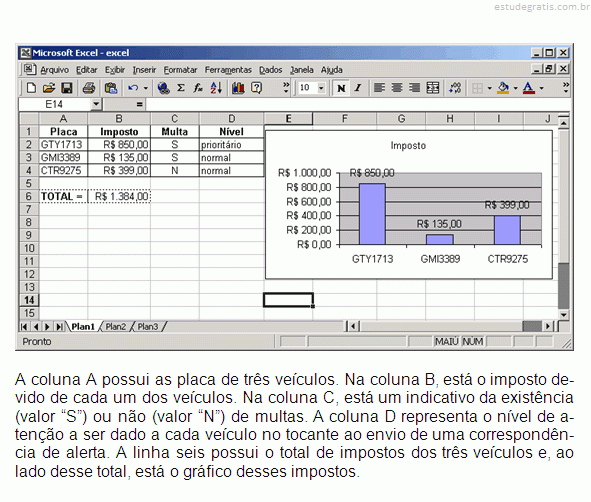Open the Name Box dropdown arrow
The height and width of the screenshot is (502, 591).
(96, 104)
